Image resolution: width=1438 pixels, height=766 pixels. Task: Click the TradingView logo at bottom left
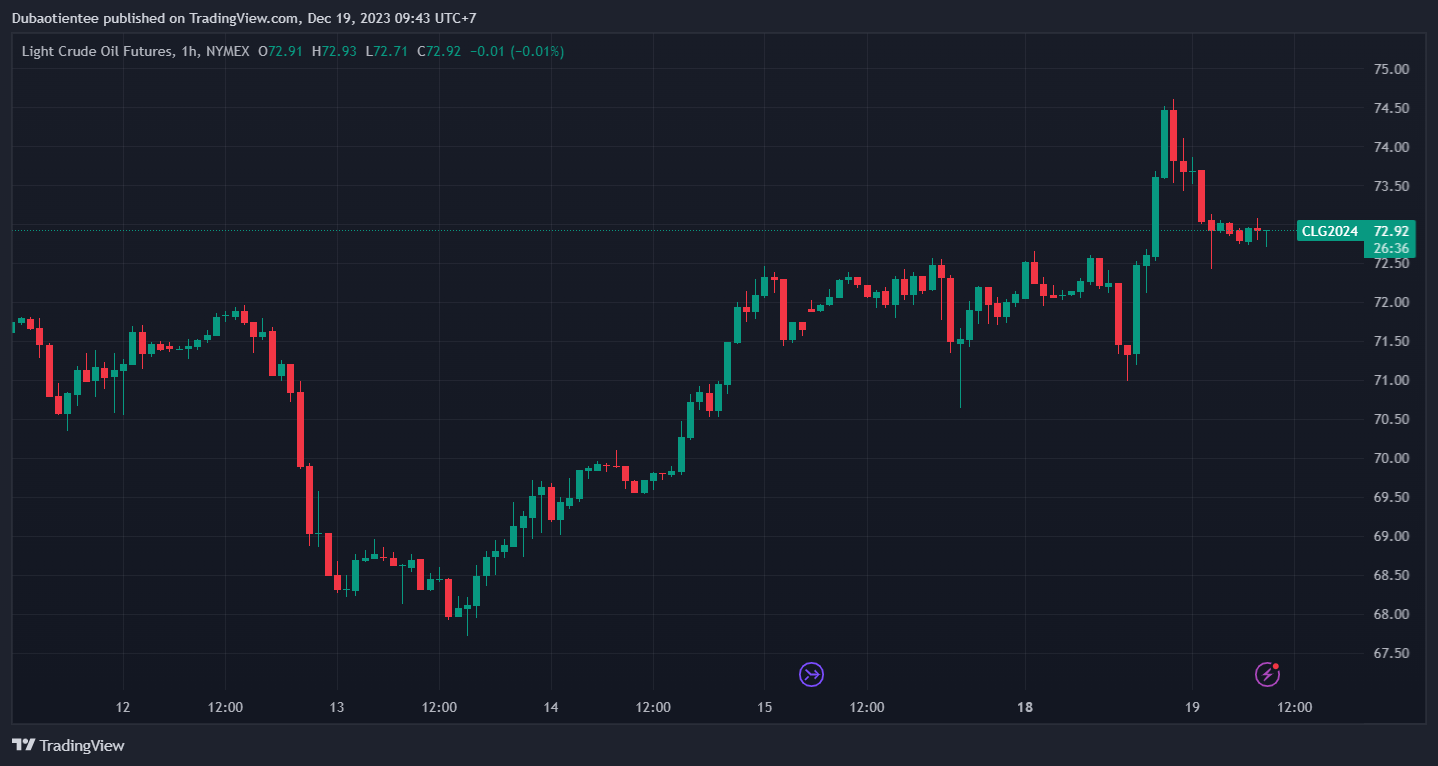[x=68, y=745]
